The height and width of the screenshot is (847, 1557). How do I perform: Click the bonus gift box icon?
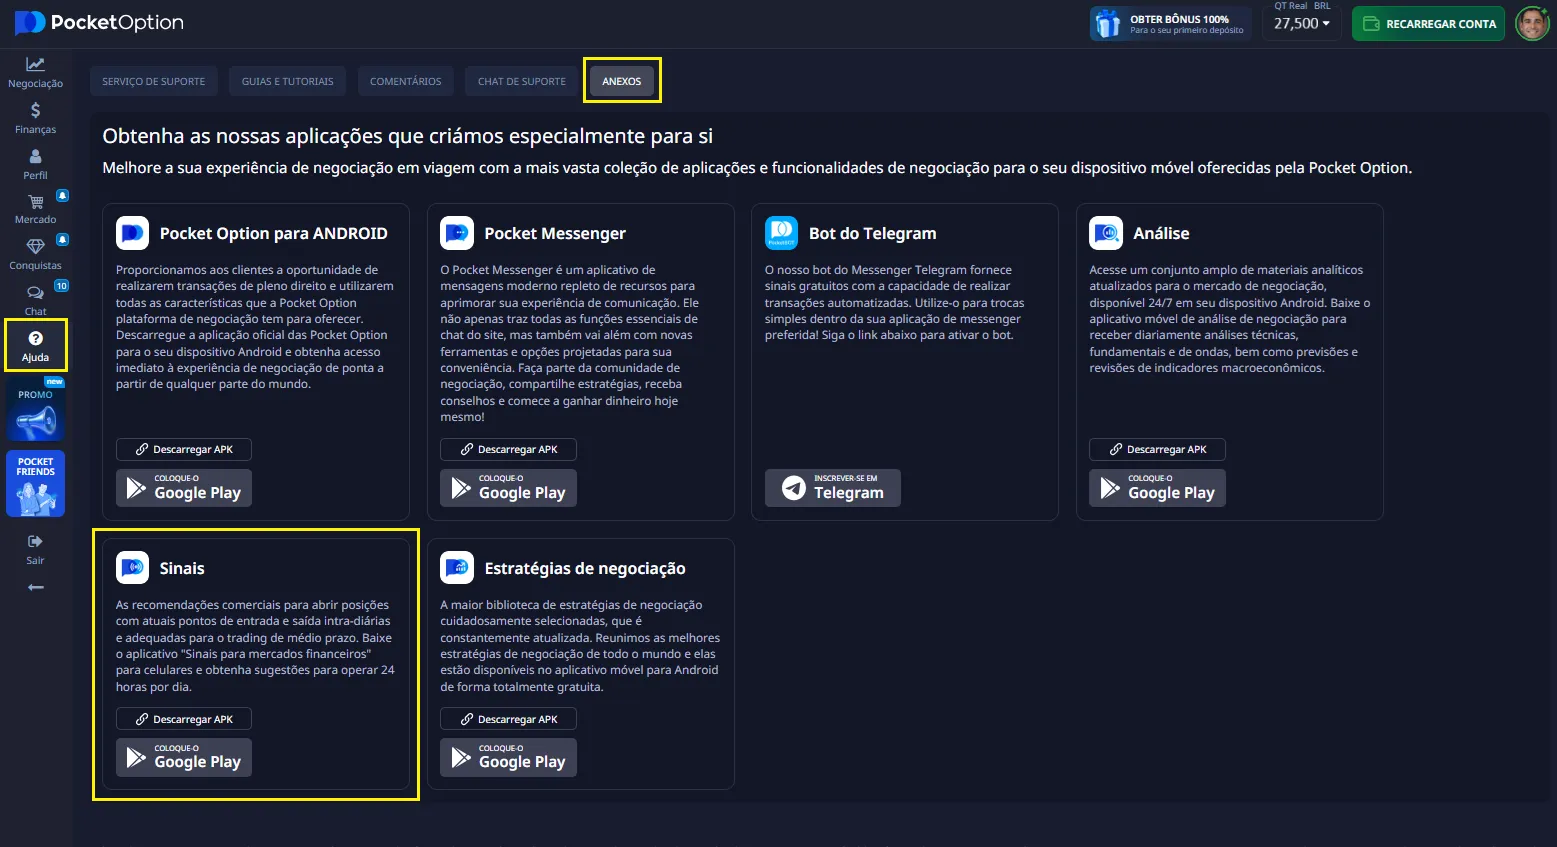(1107, 23)
